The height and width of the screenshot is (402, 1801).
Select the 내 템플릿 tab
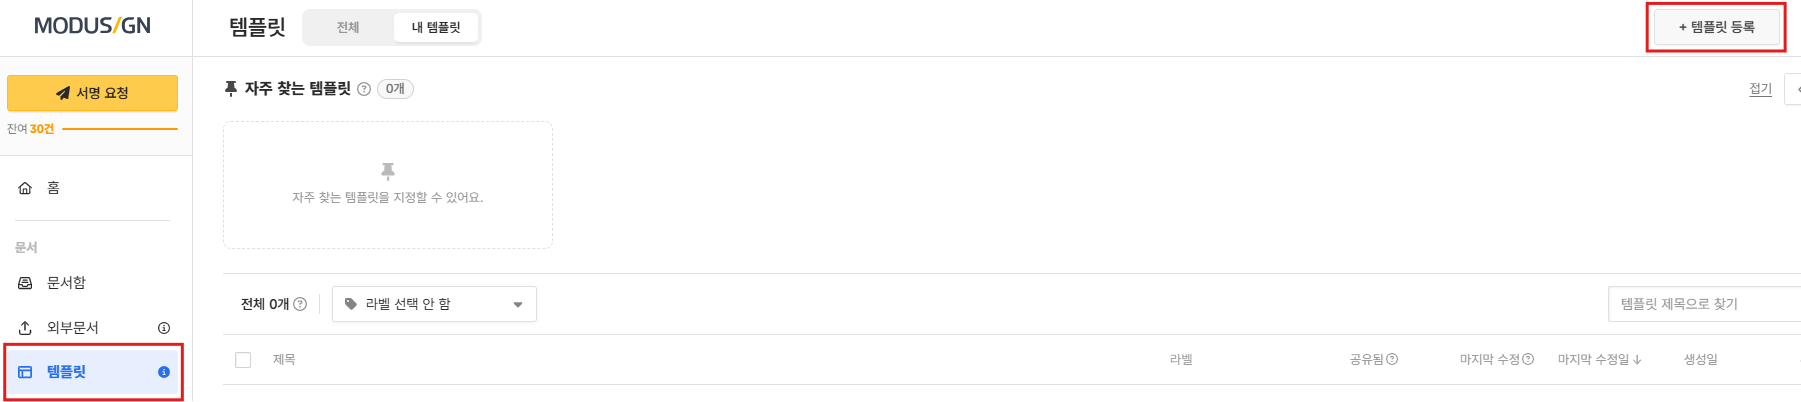click(436, 27)
